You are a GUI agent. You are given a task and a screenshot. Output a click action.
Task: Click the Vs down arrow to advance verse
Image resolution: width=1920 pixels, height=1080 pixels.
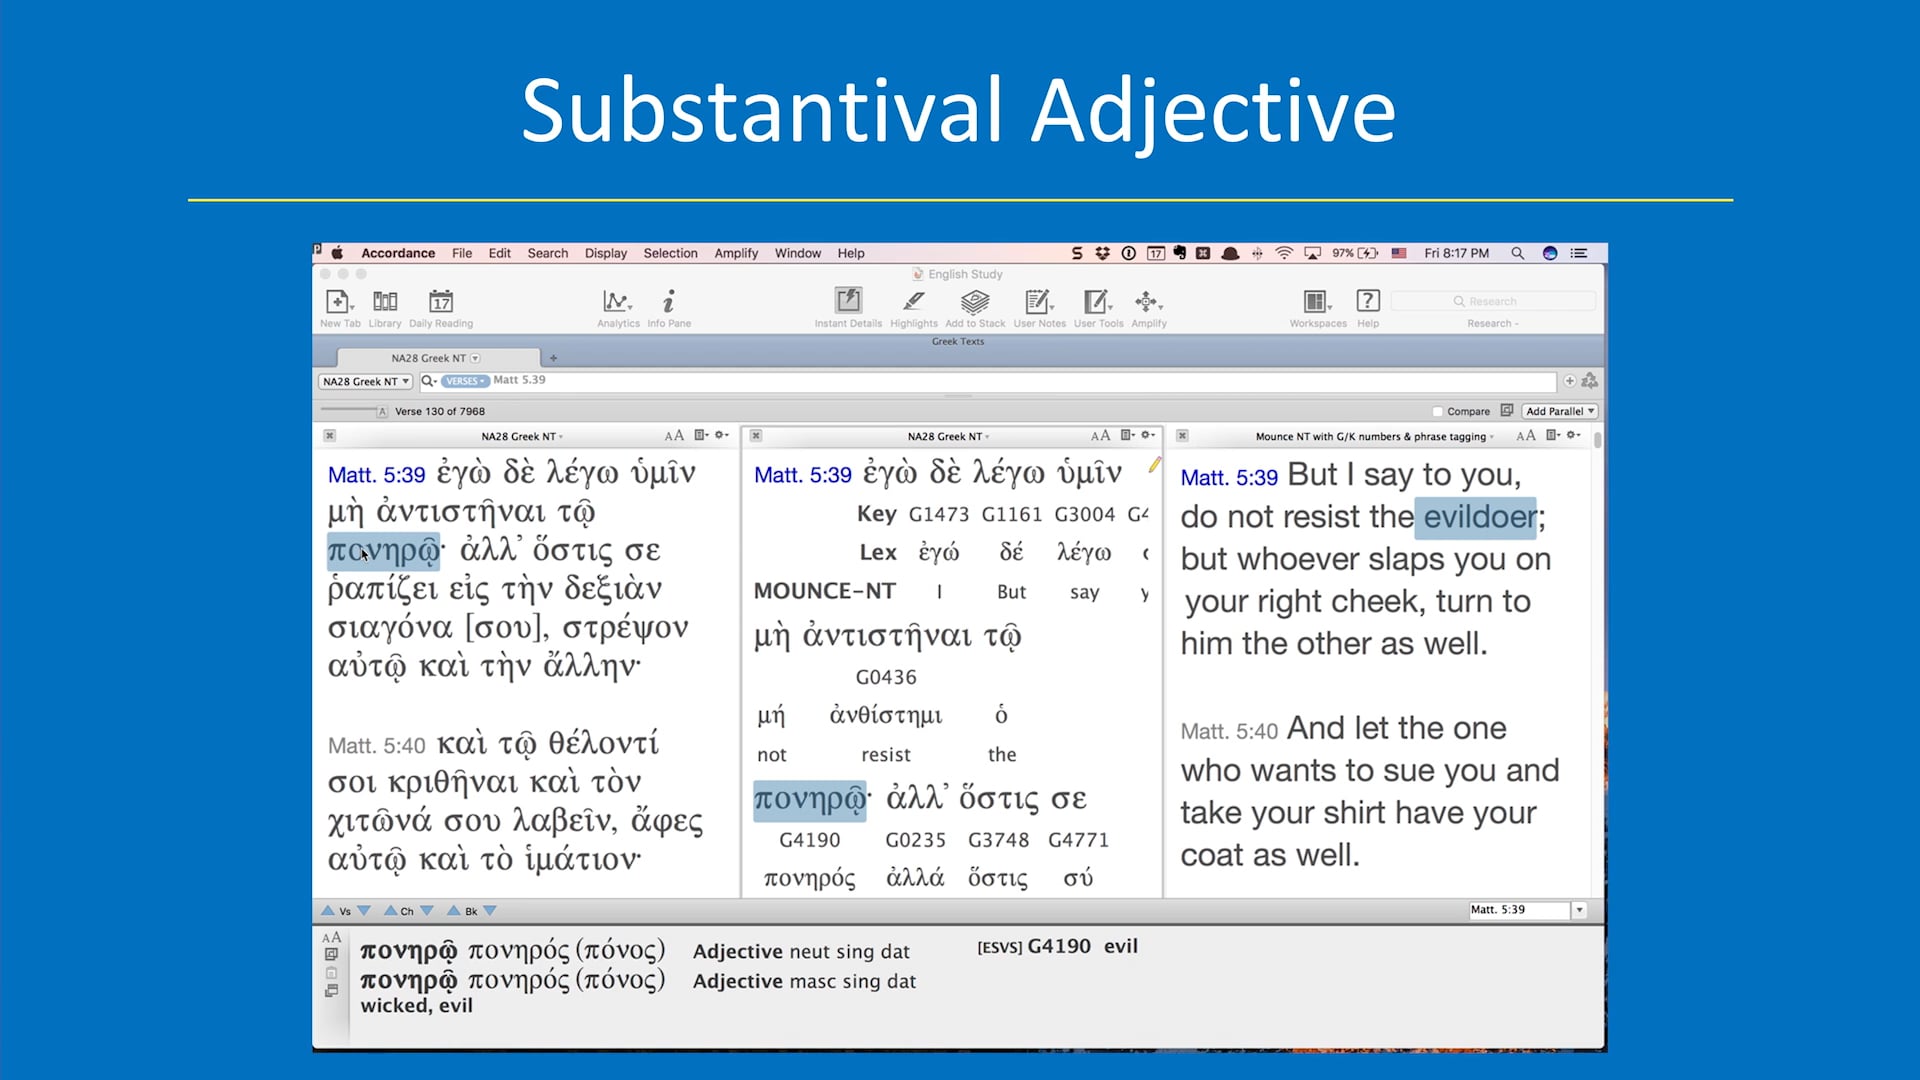[364, 910]
